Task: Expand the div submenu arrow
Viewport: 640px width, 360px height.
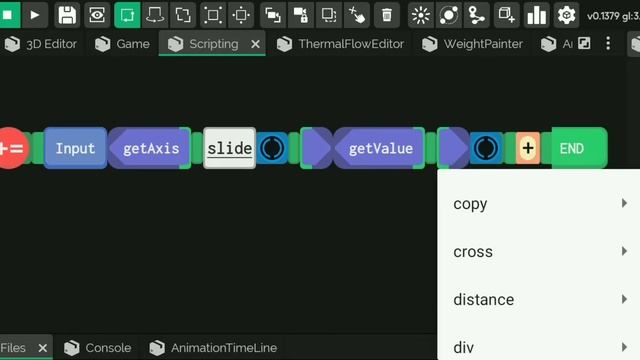Action: [x=624, y=347]
